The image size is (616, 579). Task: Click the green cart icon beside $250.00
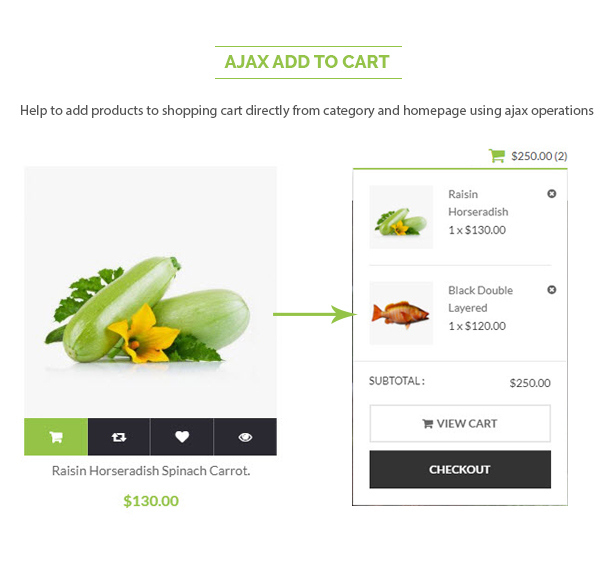(x=496, y=156)
